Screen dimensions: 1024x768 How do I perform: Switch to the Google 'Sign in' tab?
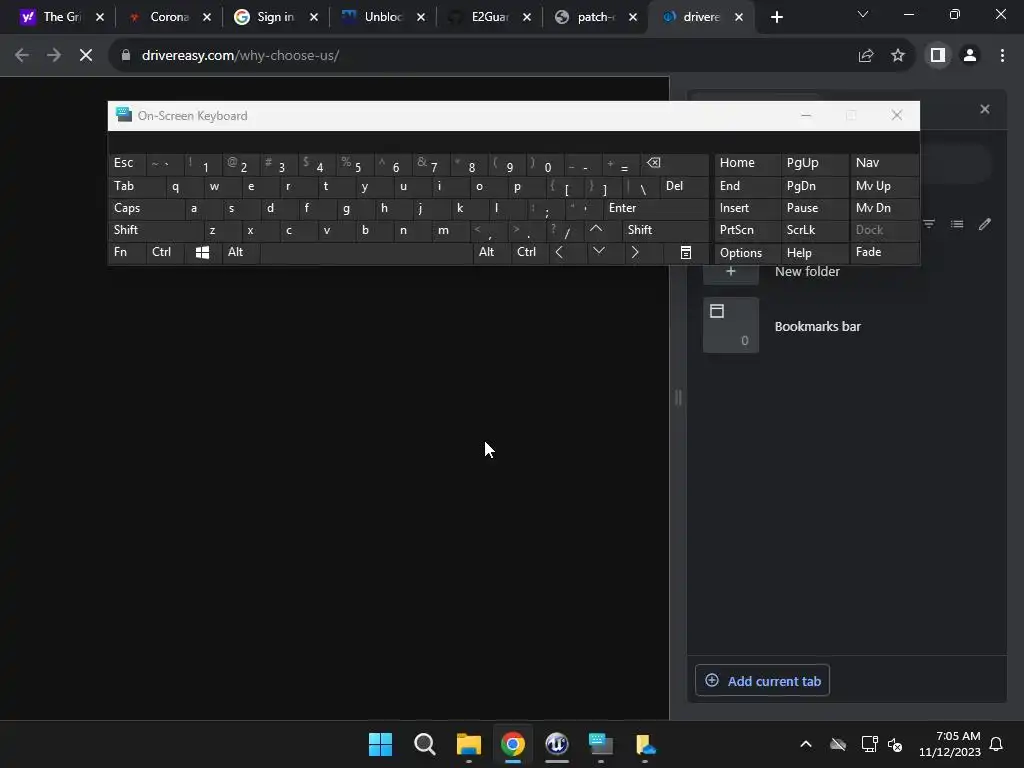[266, 17]
